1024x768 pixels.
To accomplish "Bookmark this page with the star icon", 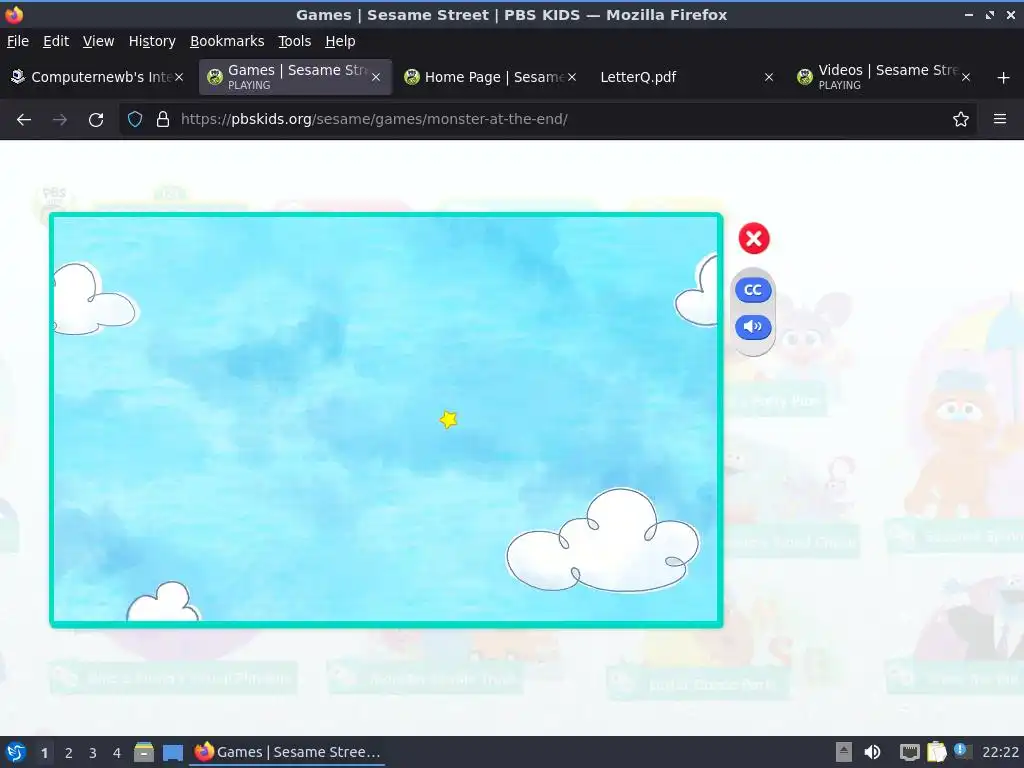I will pos(961,120).
